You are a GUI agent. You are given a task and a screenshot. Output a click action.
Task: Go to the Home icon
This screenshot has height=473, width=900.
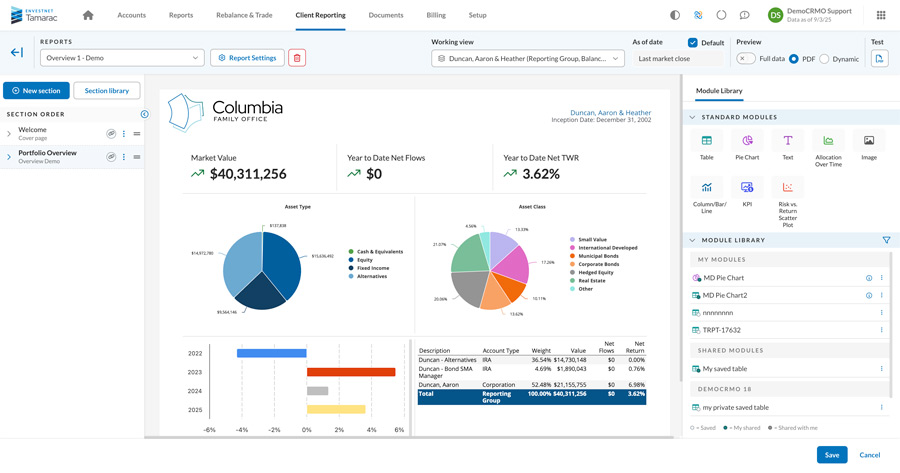(88, 15)
